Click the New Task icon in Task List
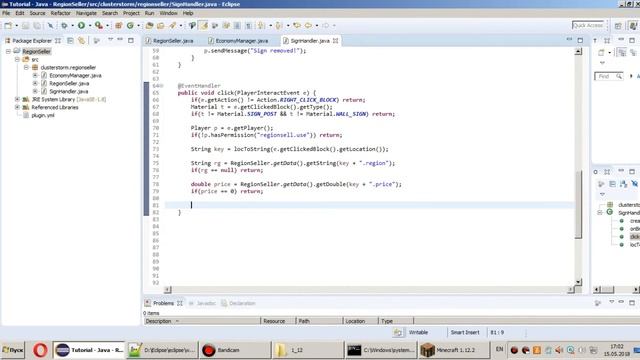 click(x=601, y=53)
